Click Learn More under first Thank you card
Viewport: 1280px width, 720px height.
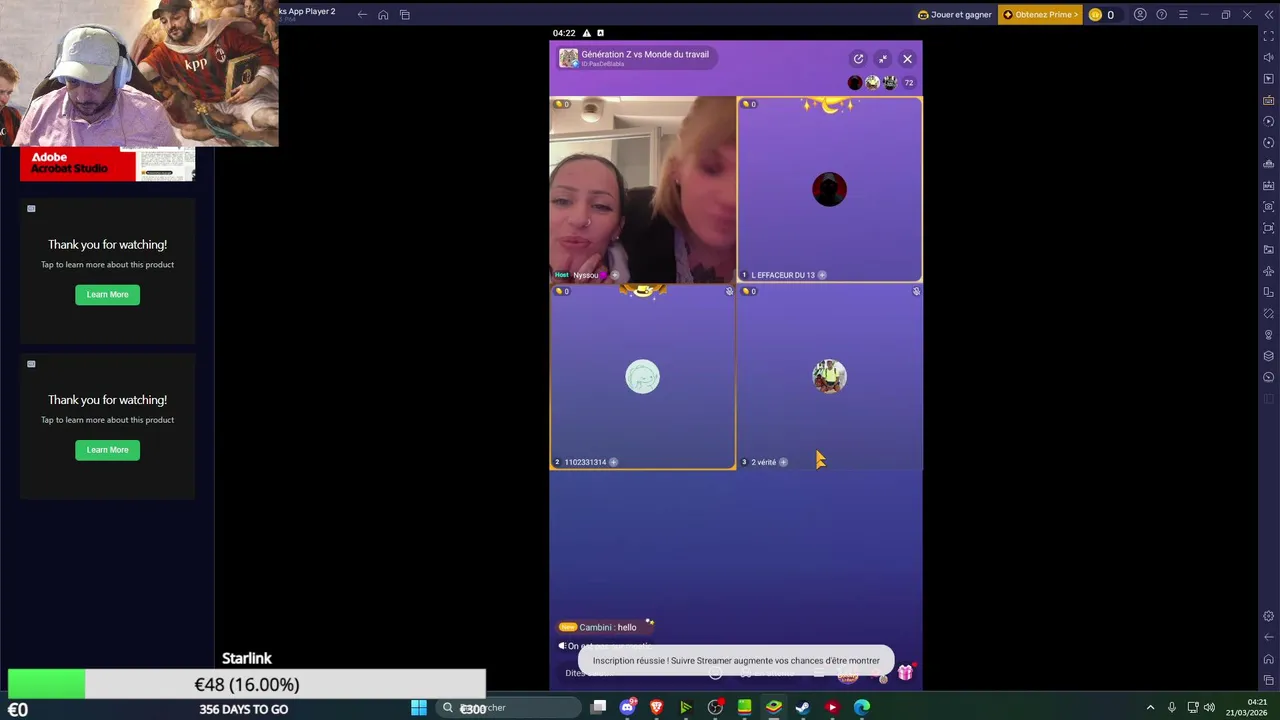pyautogui.click(x=107, y=294)
